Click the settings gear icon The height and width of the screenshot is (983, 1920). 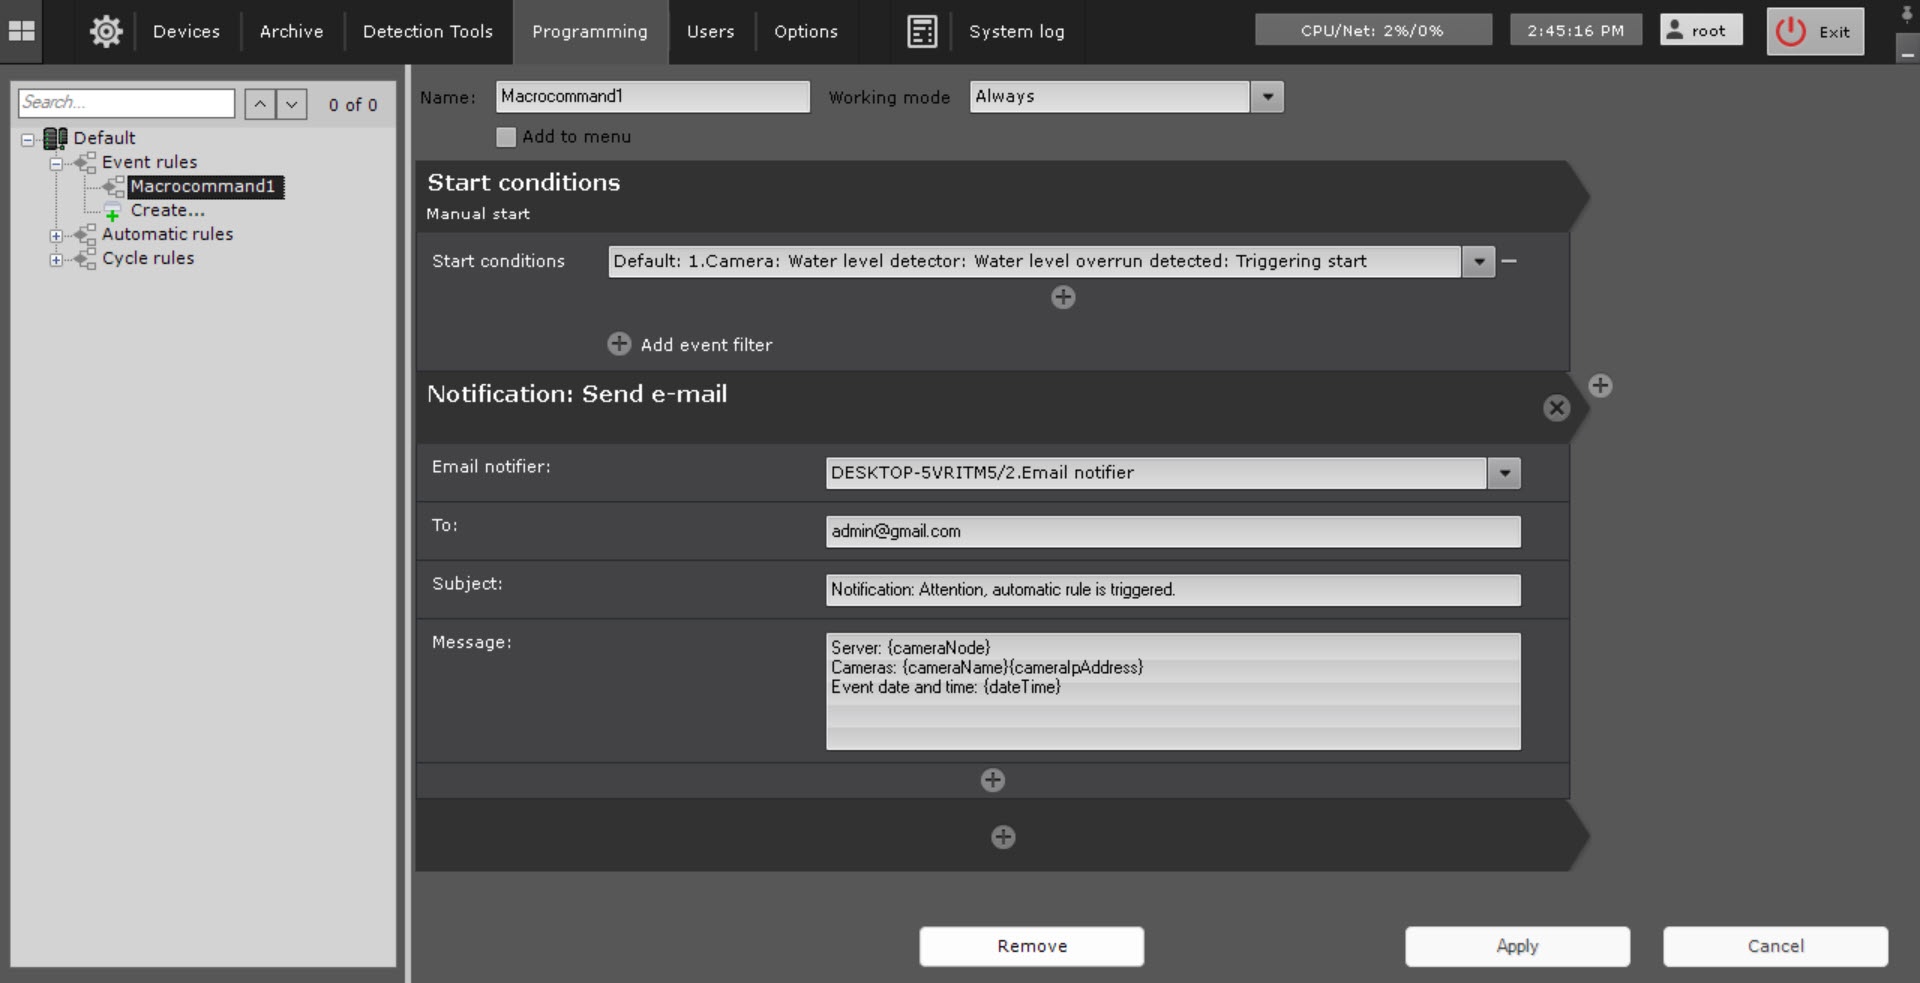point(106,31)
